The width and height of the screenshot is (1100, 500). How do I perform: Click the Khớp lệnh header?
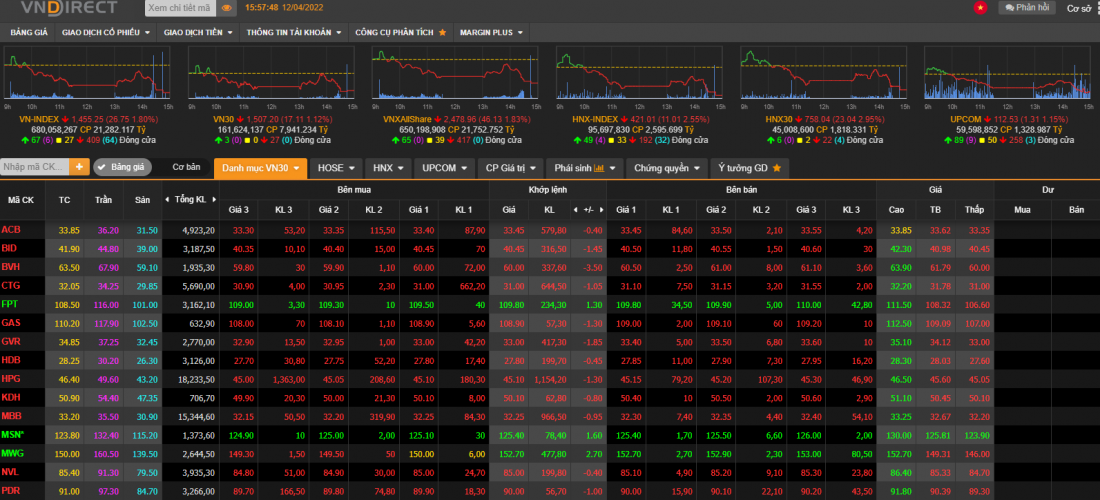click(547, 189)
